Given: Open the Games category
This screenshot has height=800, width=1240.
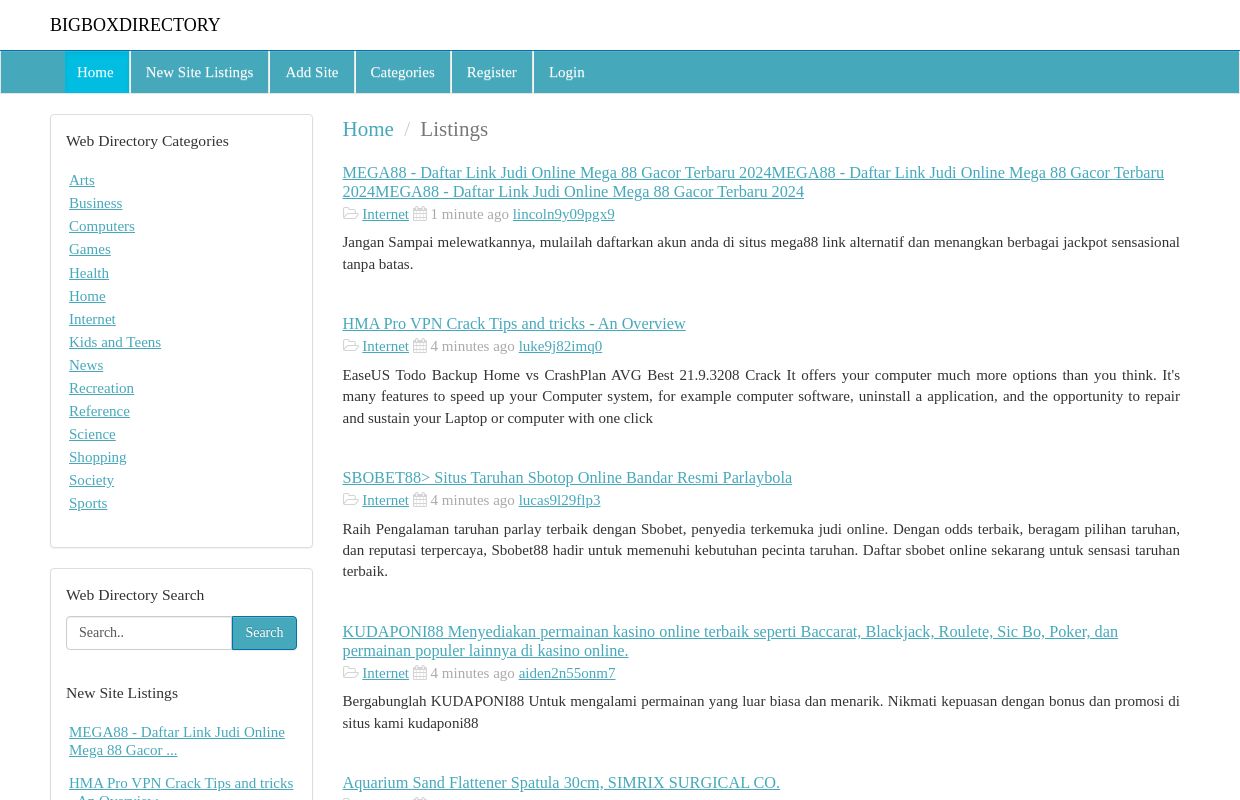Looking at the screenshot, I should [90, 249].
